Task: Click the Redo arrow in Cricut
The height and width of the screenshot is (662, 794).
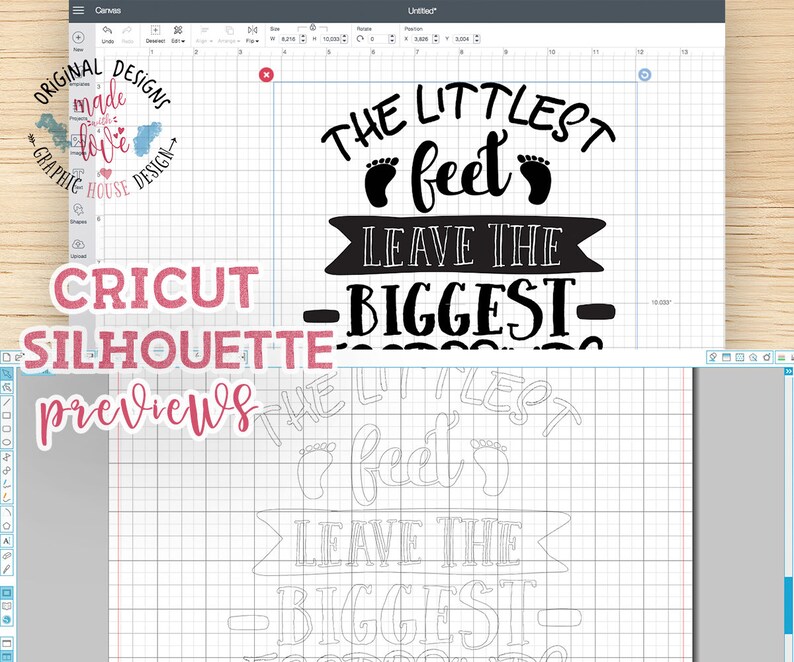Action: click(127, 30)
